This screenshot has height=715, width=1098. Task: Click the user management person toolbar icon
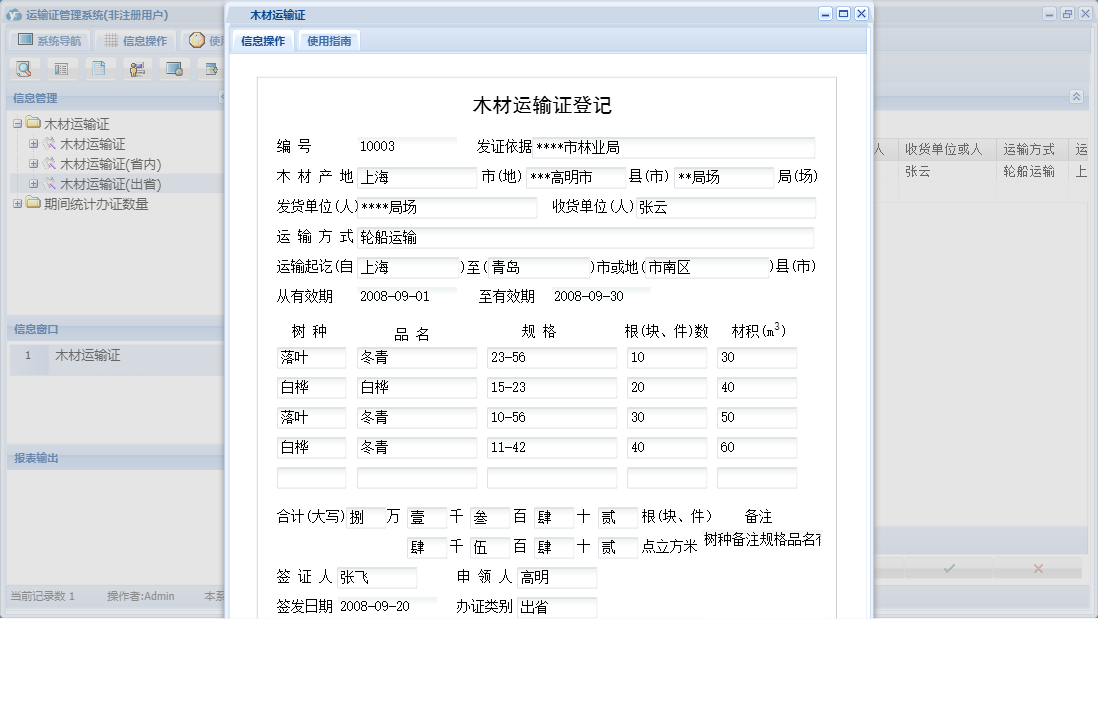click(137, 68)
